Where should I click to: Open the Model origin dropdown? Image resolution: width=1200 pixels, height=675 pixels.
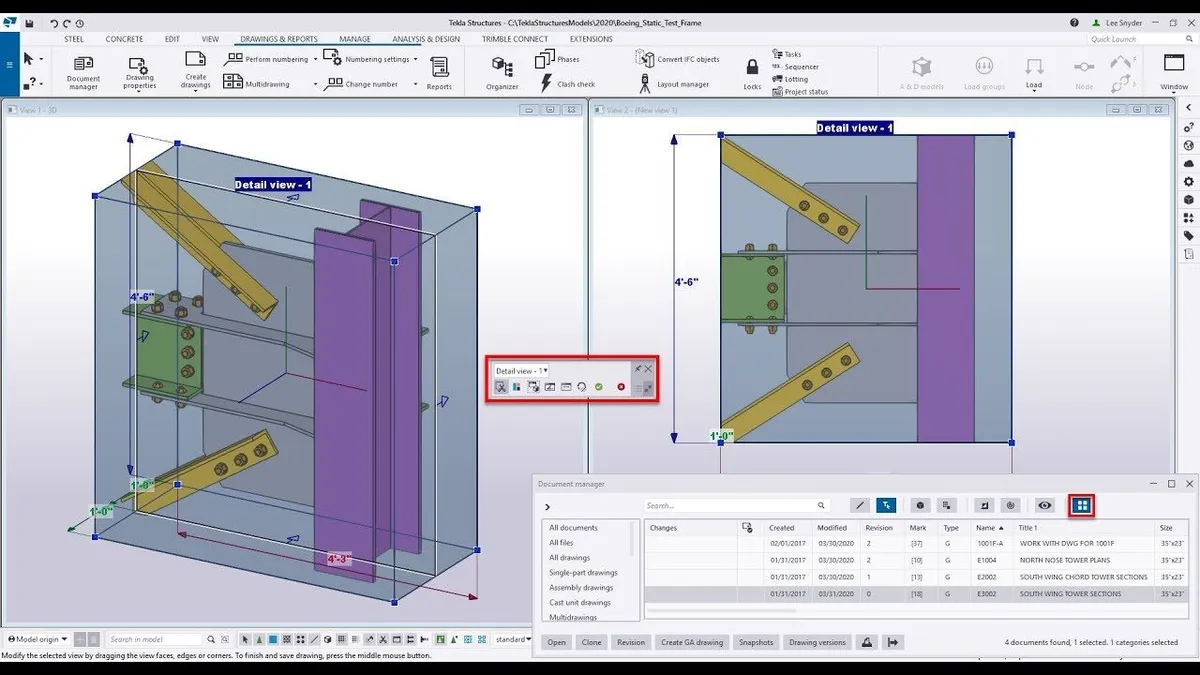(38, 639)
